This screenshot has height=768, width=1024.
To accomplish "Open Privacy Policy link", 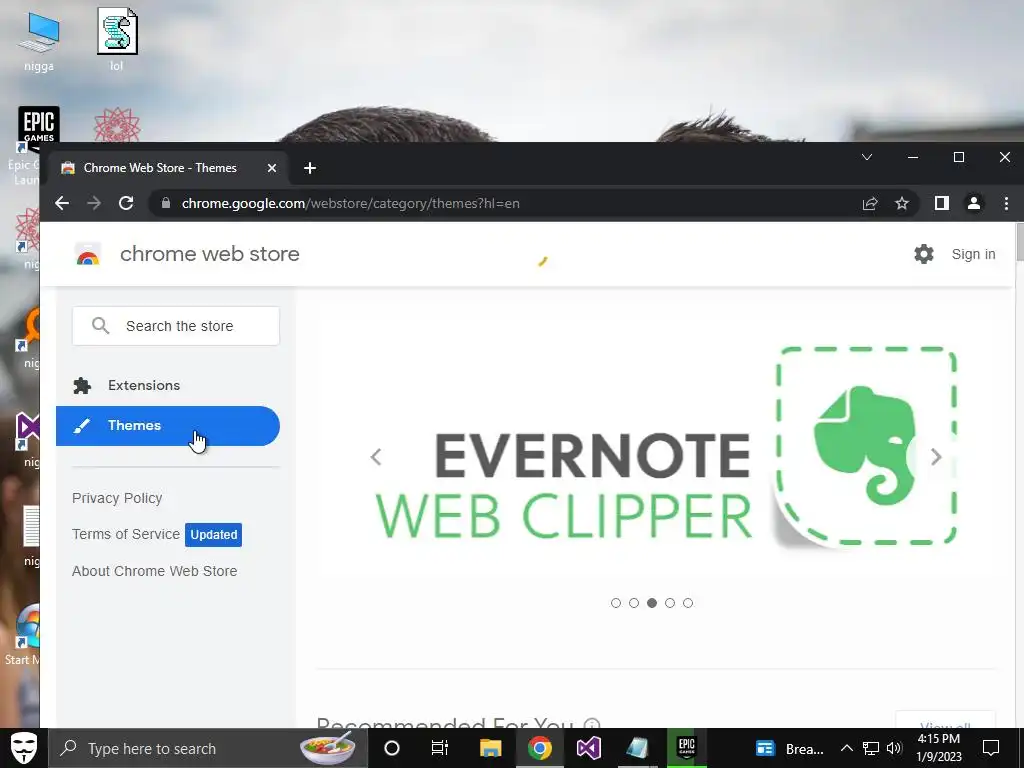I will tap(117, 498).
